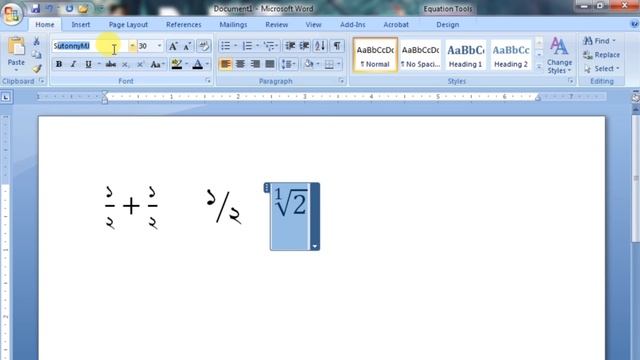The image size is (640, 360).
Task: Click Replace in Editing group
Action: point(602,55)
